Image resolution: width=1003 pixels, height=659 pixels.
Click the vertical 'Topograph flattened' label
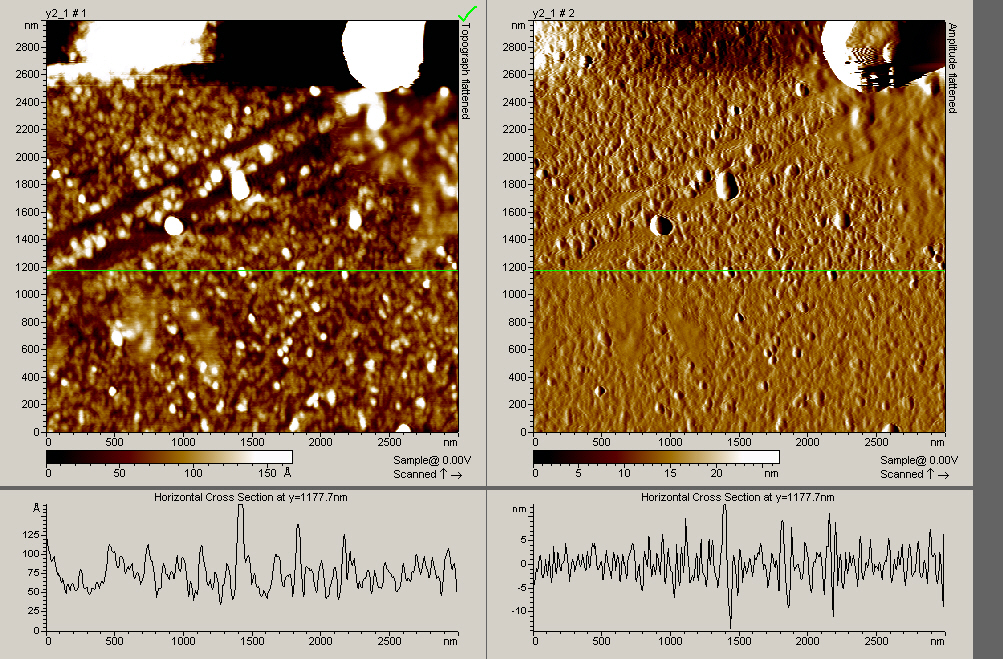[465, 72]
